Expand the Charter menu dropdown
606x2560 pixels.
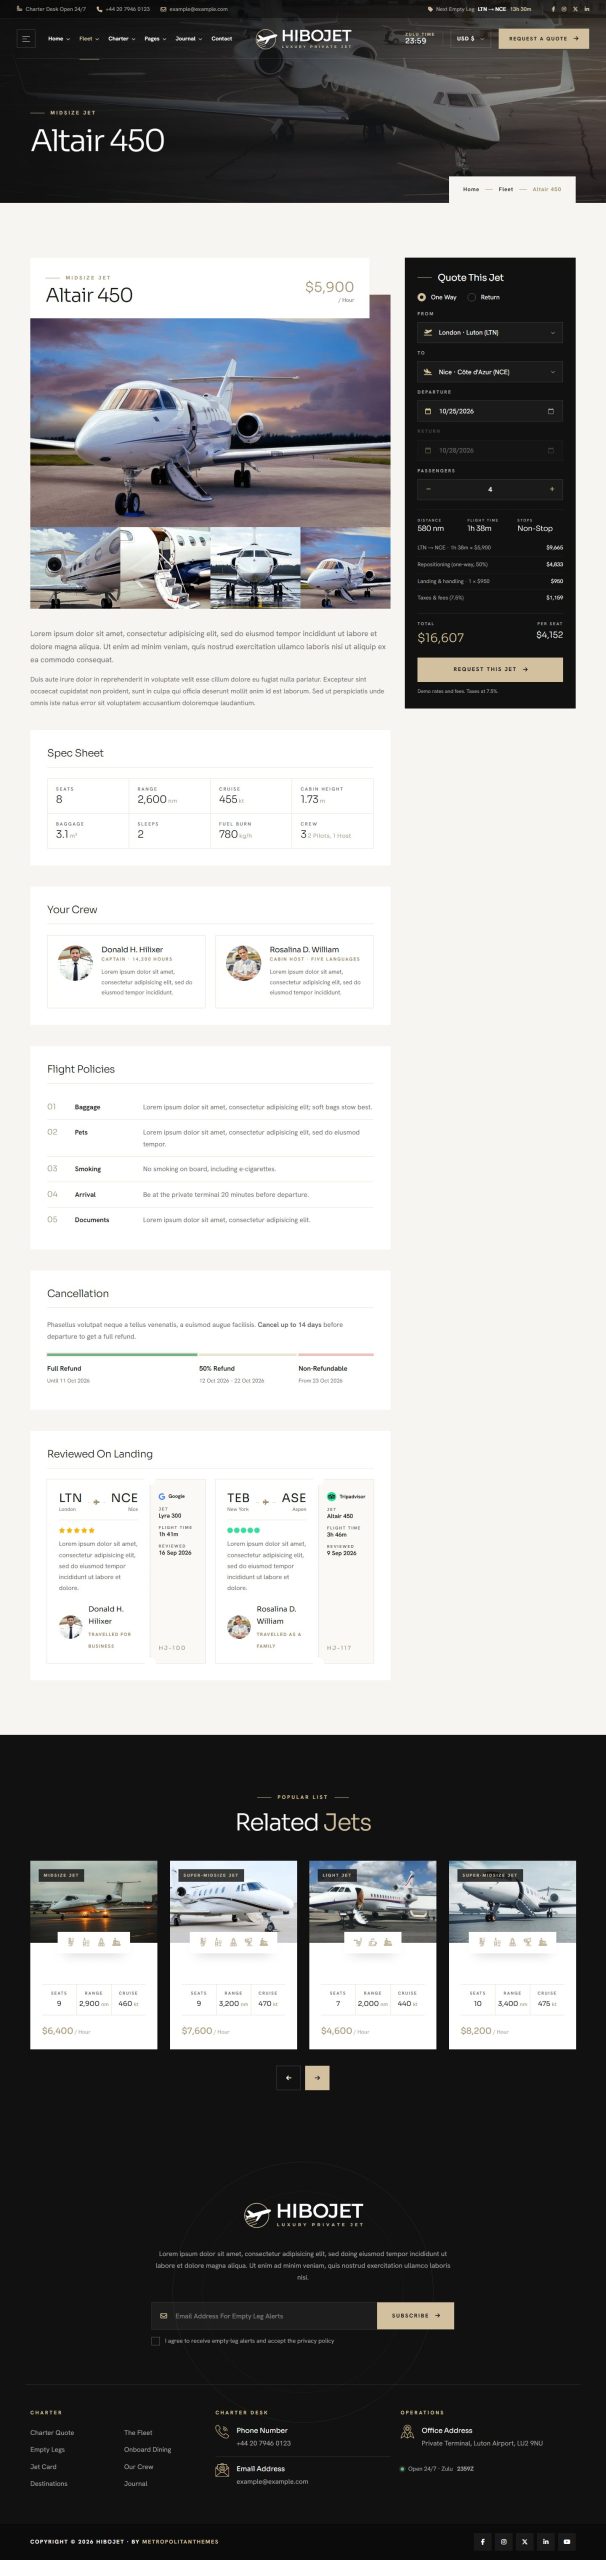point(121,39)
